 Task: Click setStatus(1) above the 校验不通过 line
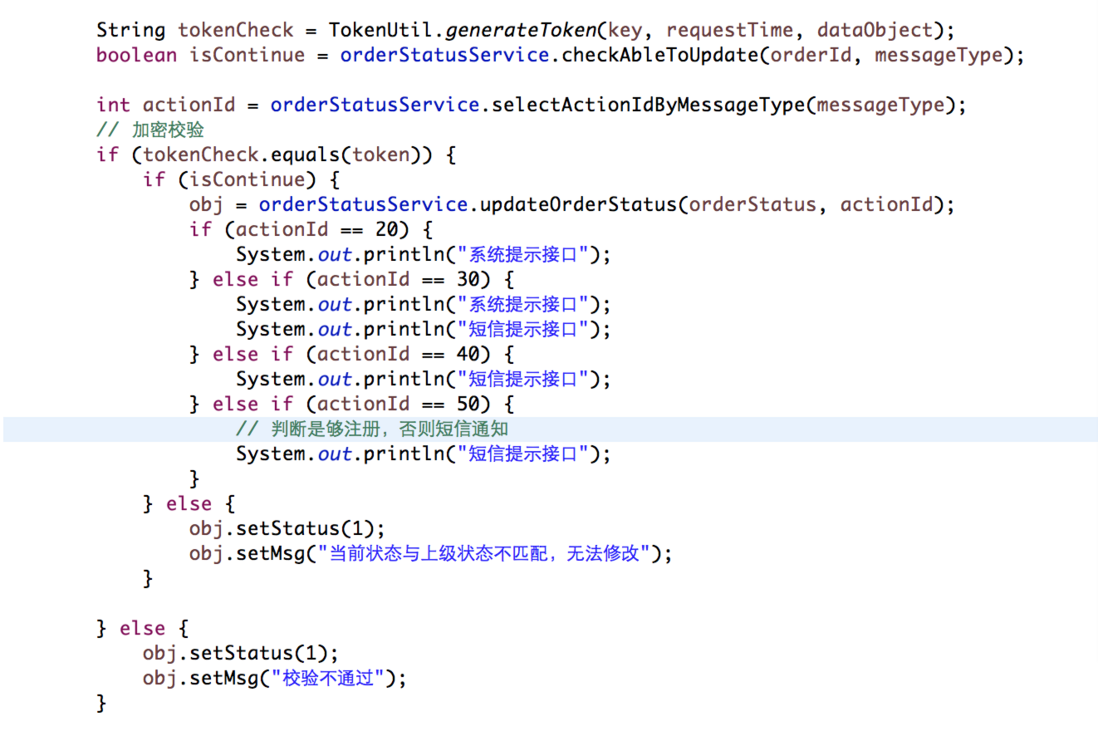pos(258,653)
